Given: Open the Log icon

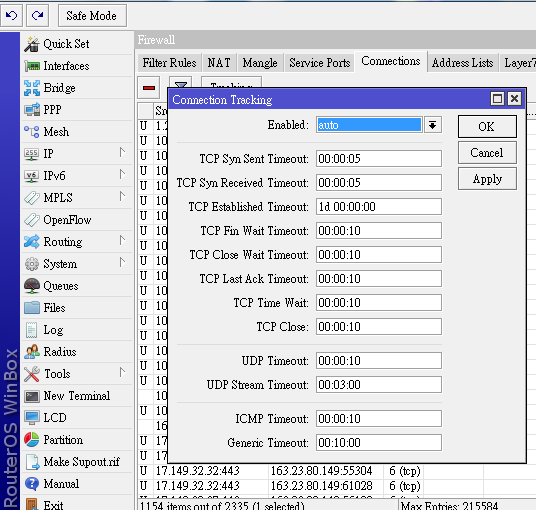Looking at the screenshot, I should coord(32,330).
